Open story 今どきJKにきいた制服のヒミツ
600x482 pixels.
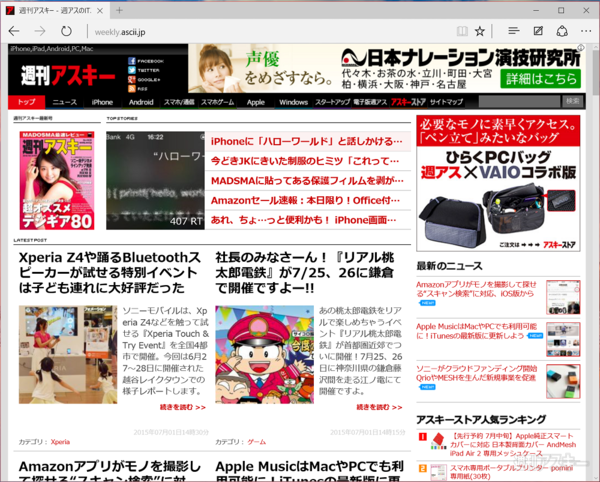click(305, 161)
